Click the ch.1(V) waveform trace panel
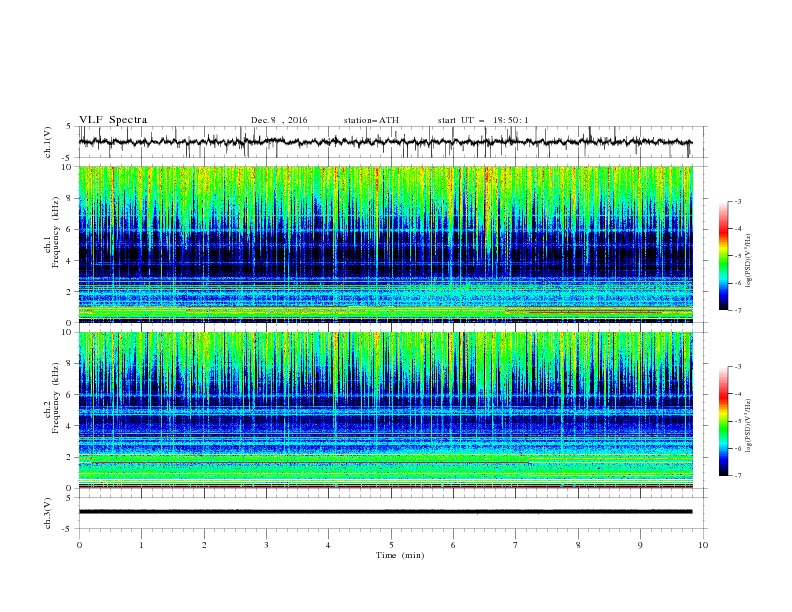Viewport: 792px width, 612px height. click(392, 142)
